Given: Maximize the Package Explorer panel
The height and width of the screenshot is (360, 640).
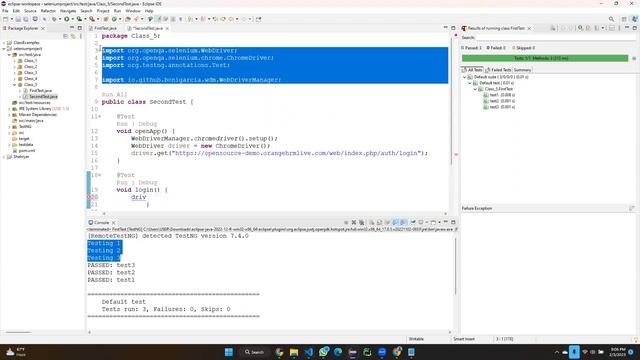Looking at the screenshot, I should (x=80, y=28).
